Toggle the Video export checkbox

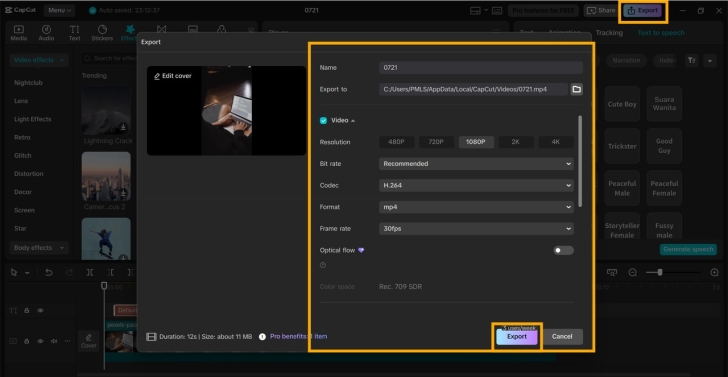coord(323,121)
